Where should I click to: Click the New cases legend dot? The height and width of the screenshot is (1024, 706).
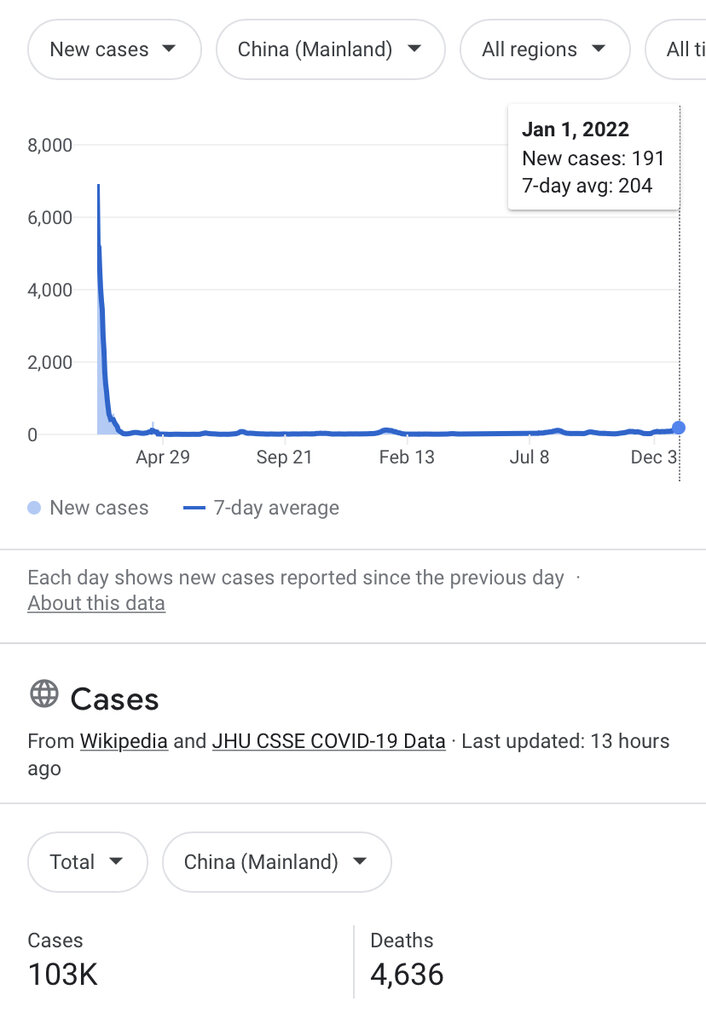35,508
